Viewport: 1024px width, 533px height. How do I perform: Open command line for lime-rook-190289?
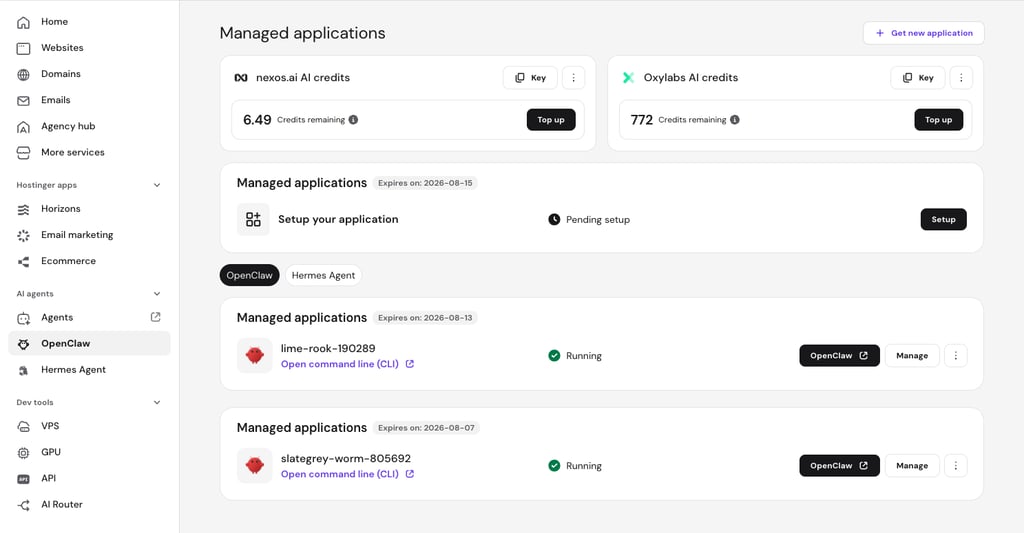pos(347,364)
